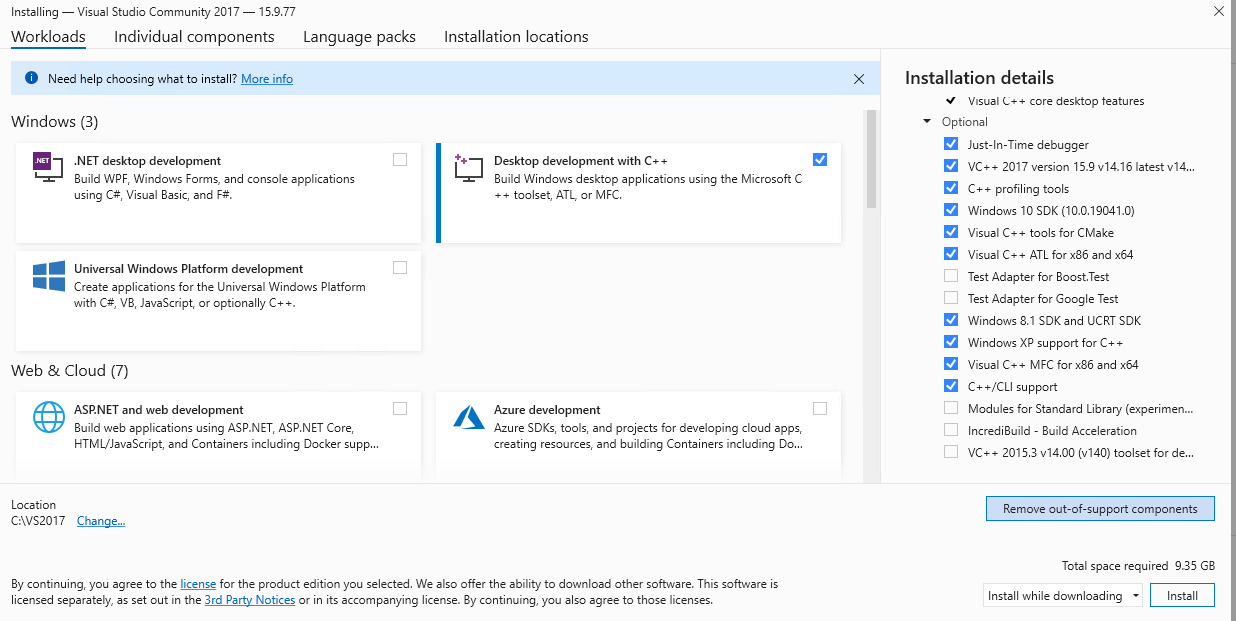Click the ASP.NET and web development globe icon

point(47,417)
